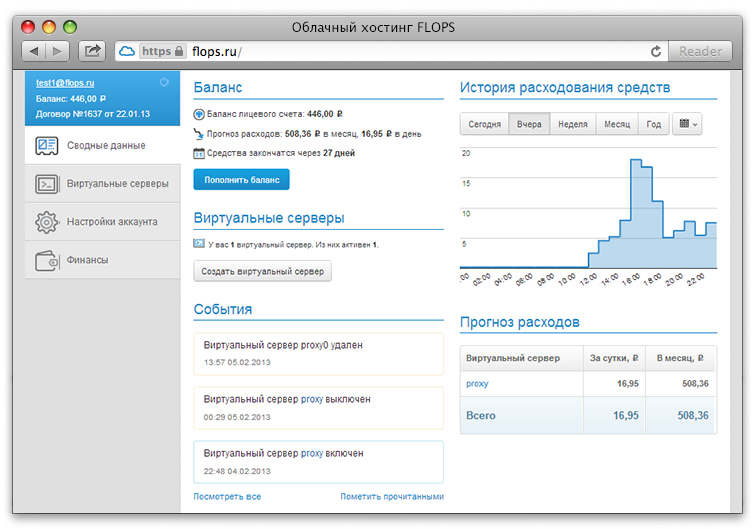
Task: Click the 13:57 05.02.2013 event timestamp
Action: click(237, 362)
